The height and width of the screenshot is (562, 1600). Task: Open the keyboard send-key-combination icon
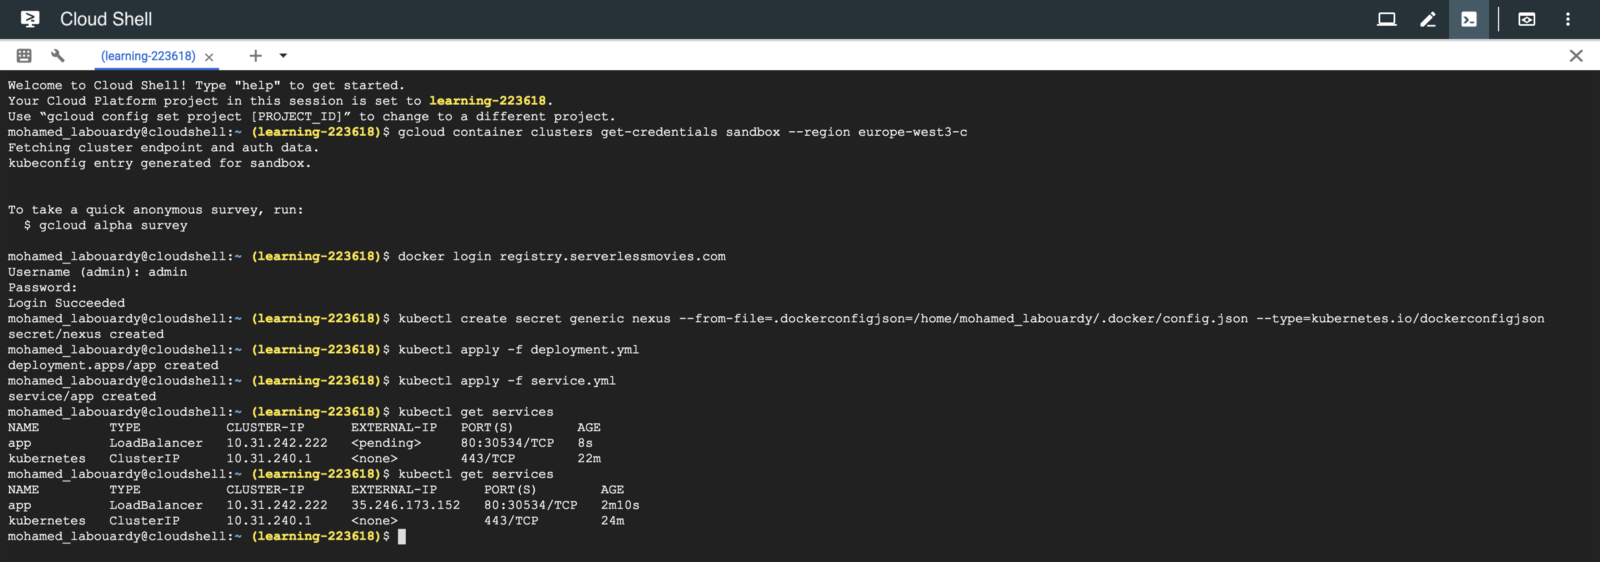(24, 56)
